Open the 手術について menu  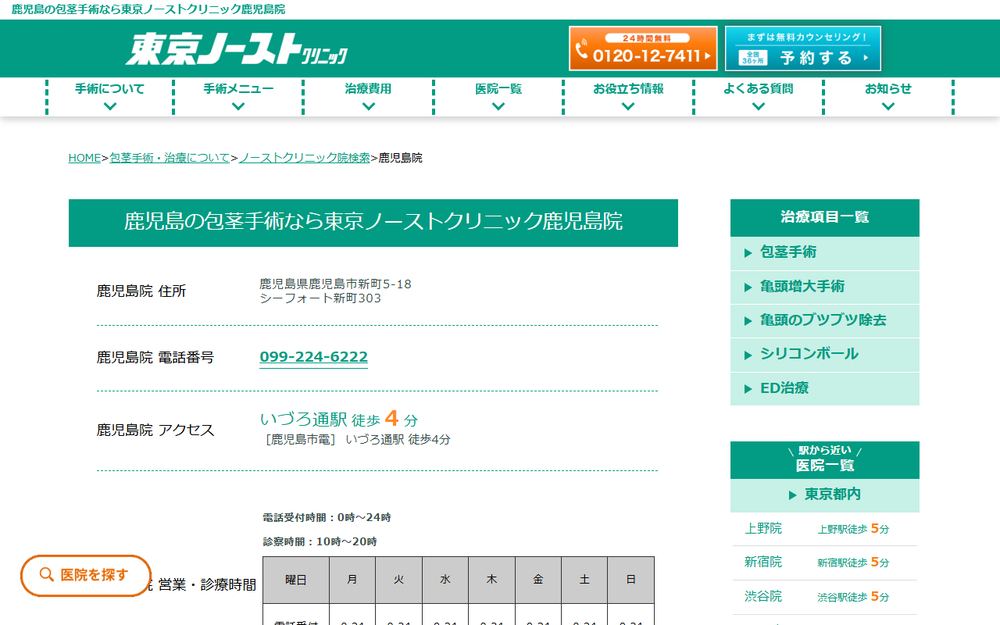coord(110,89)
